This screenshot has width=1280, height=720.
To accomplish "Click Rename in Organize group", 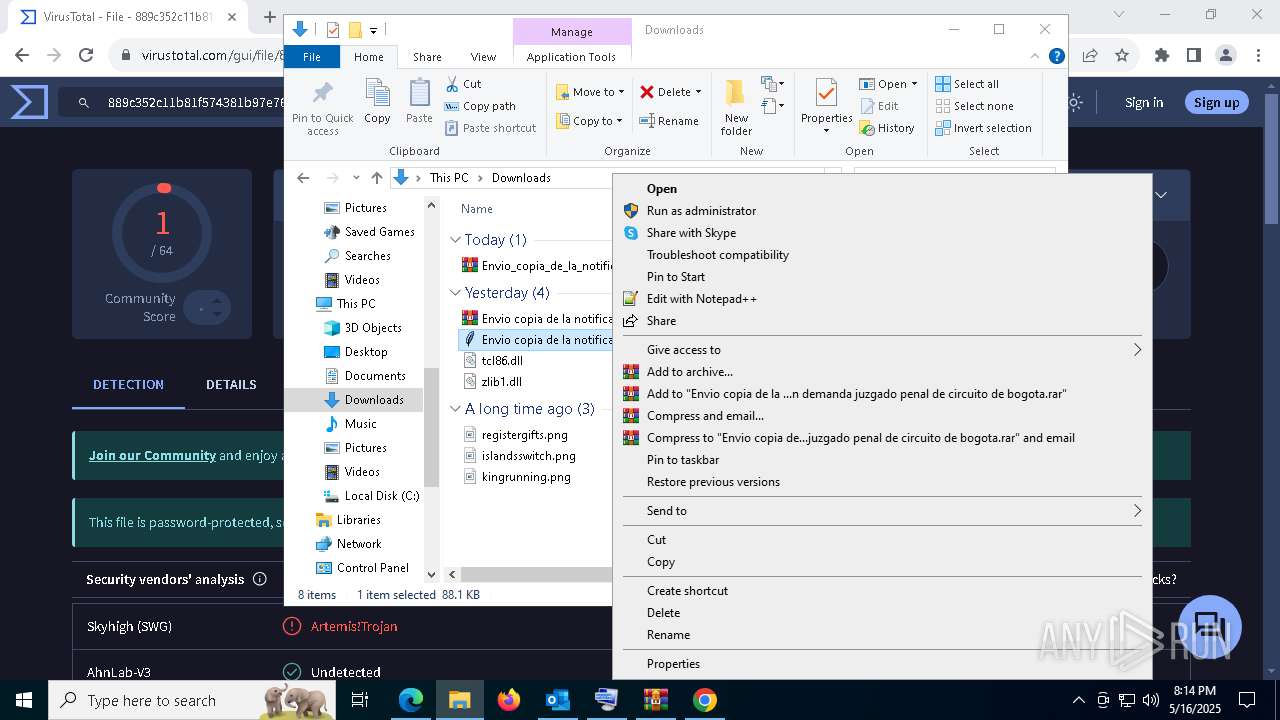I will [x=669, y=121].
